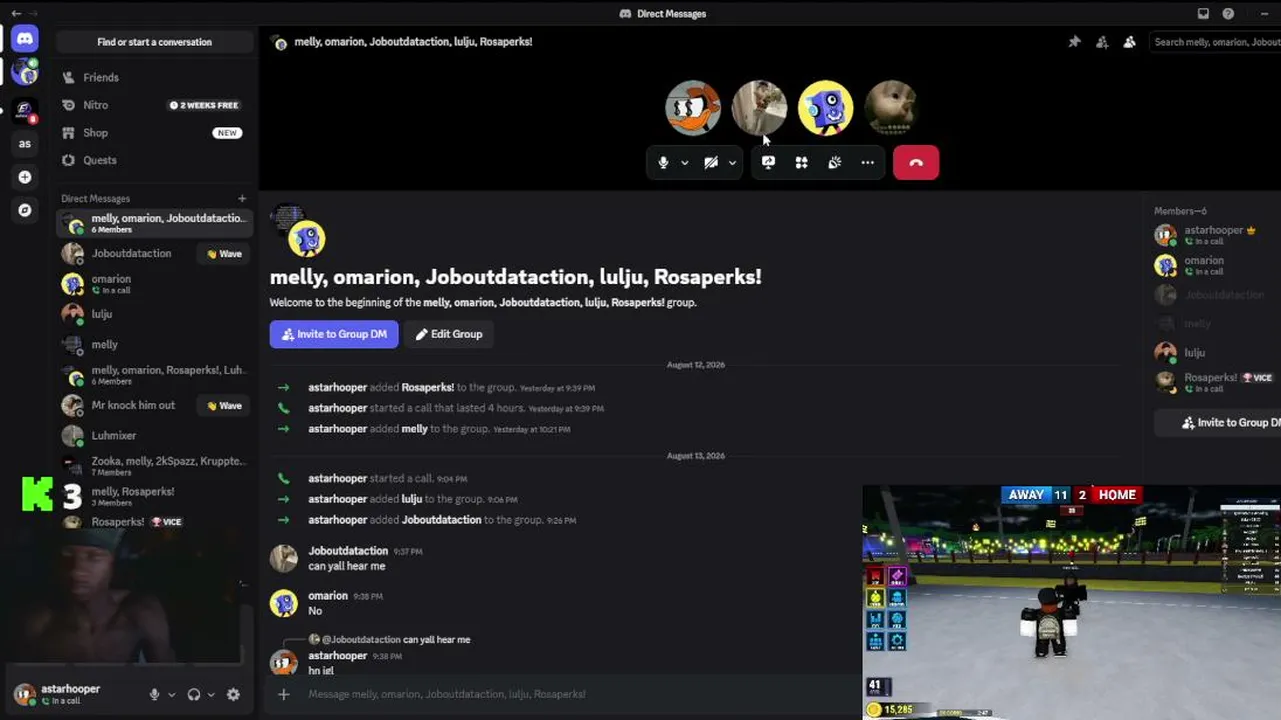Screen dimensions: 1281x720
Task: Open the omarion direct message
Action: (154, 284)
